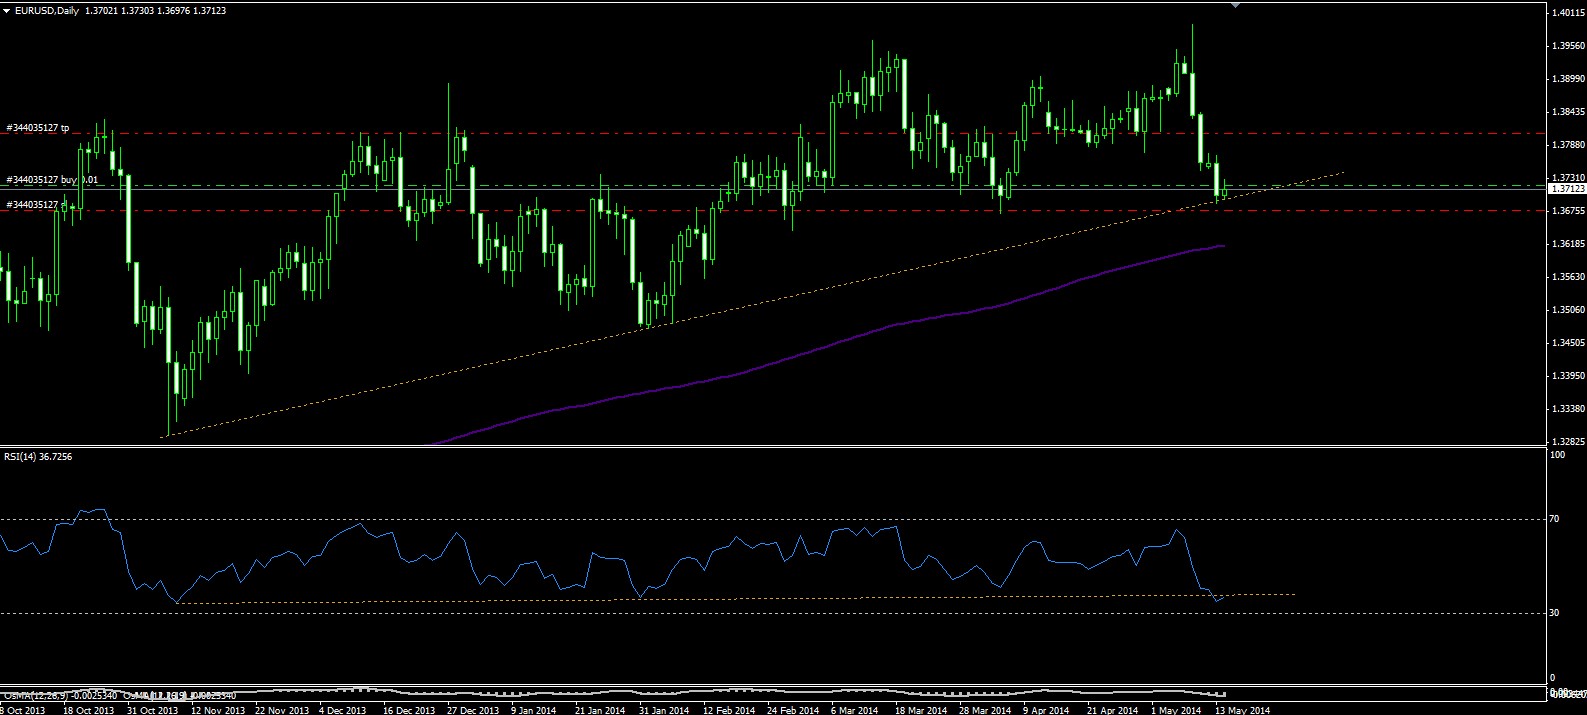Click the 18 Oct 2013 date label
The width and height of the screenshot is (1587, 715).
[x=87, y=710]
